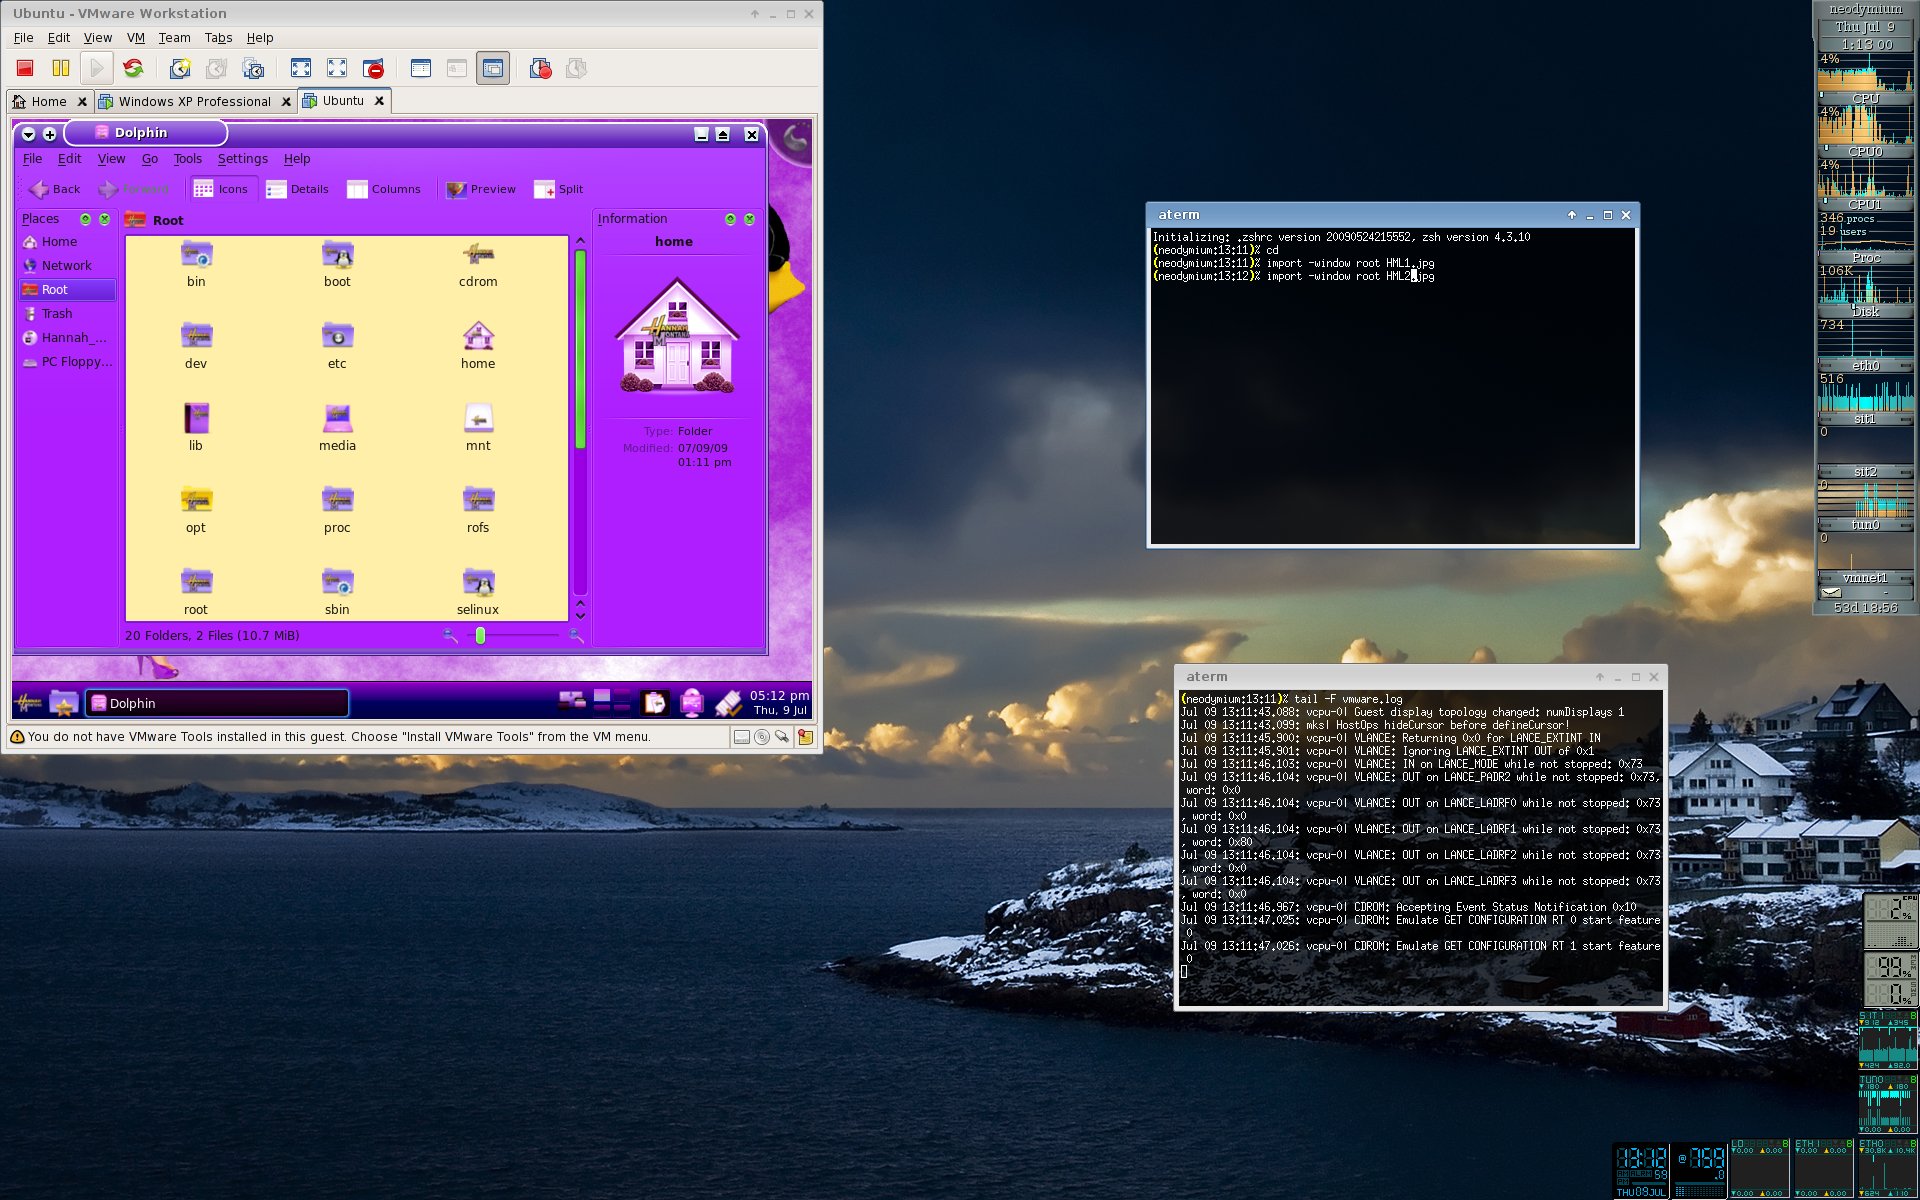The height and width of the screenshot is (1200, 1920).
Task: Click the toolbar icon with red minus
Action: click(x=373, y=68)
